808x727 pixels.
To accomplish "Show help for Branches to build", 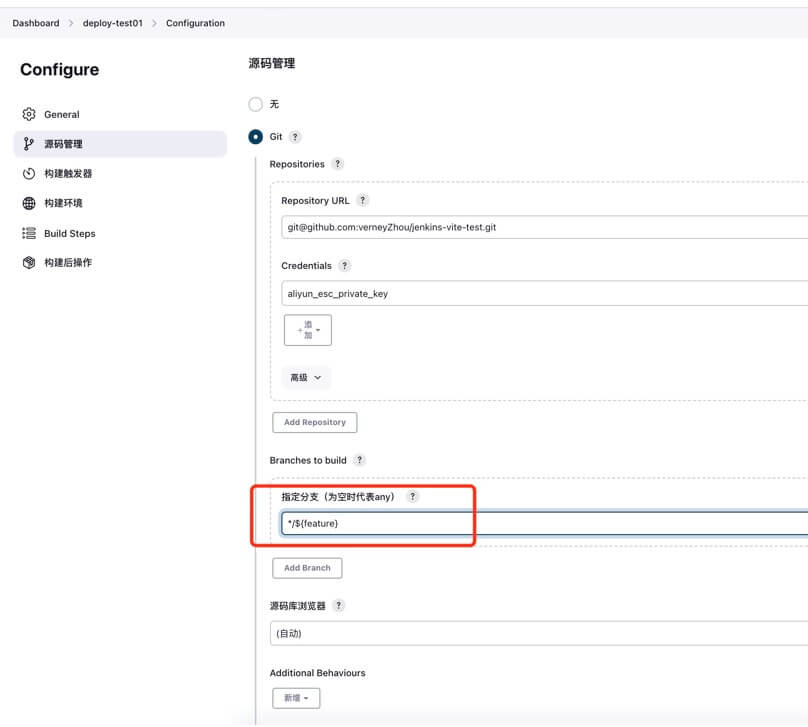I will tap(360, 460).
